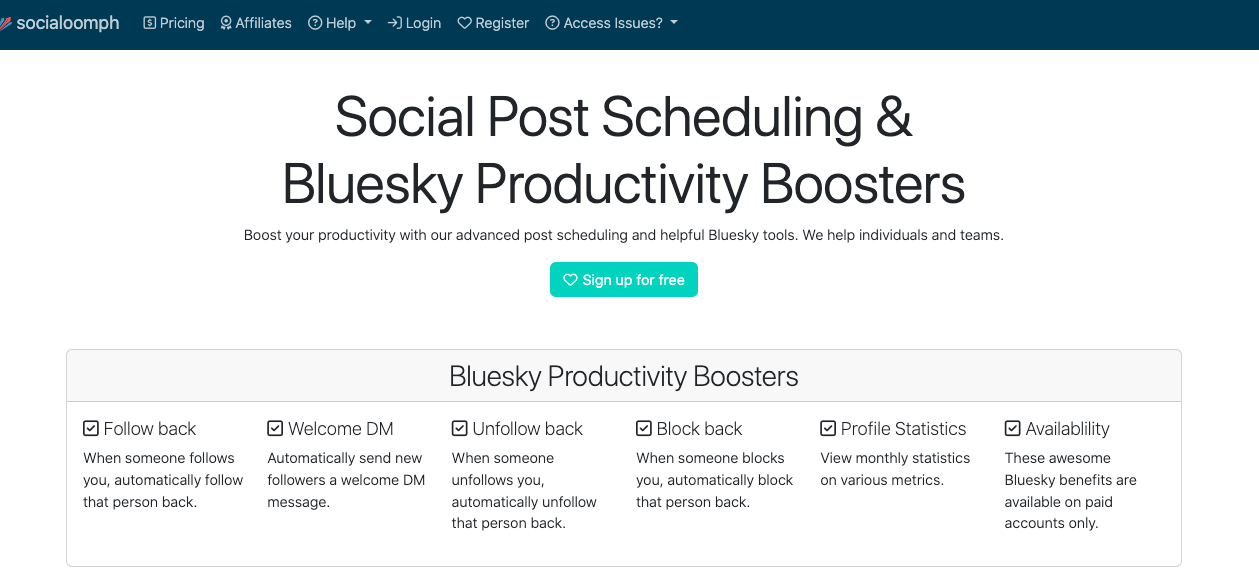Click the heart icon in the Sign up button
The width and height of the screenshot is (1259, 574).
[571, 280]
